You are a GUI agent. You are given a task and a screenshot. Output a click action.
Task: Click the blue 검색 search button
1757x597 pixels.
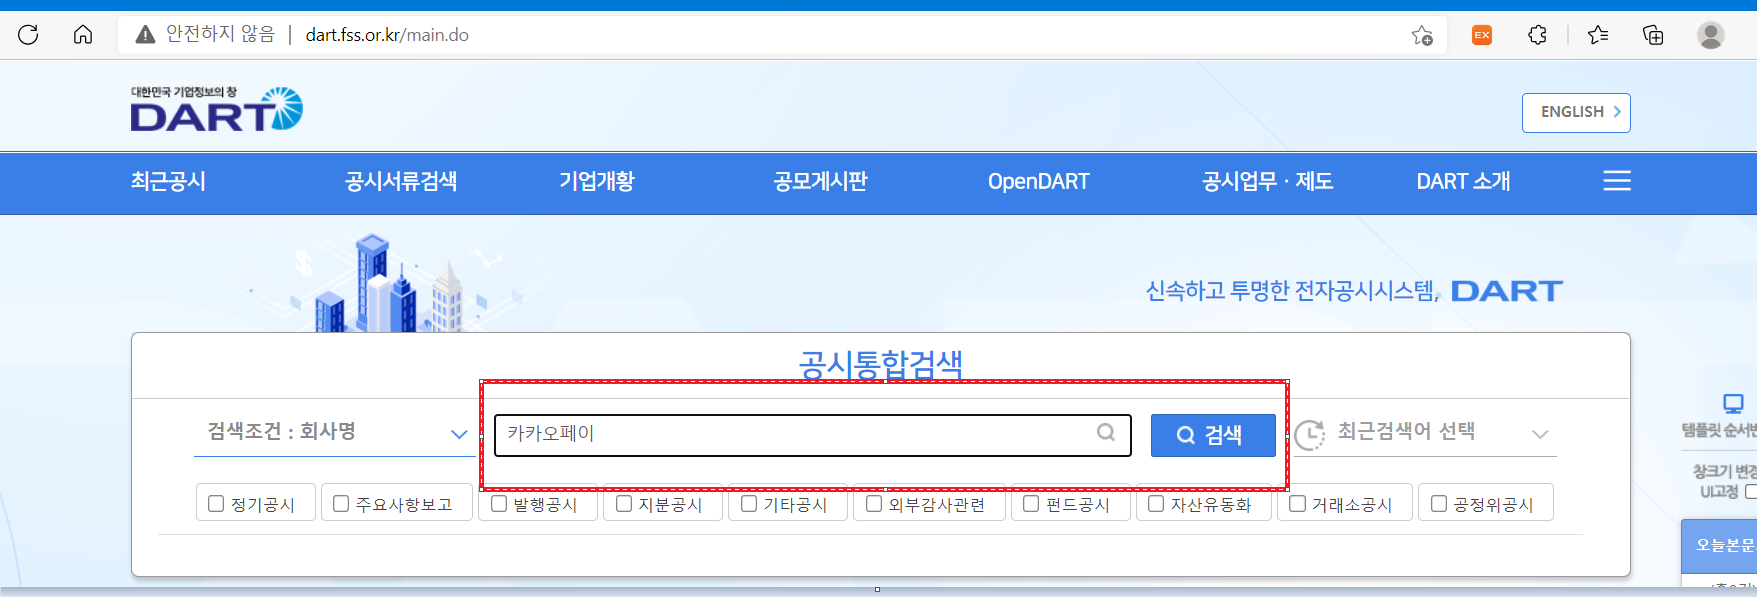point(1213,435)
